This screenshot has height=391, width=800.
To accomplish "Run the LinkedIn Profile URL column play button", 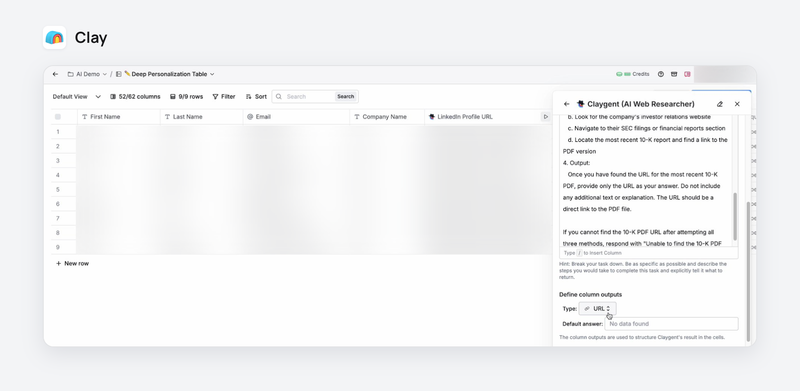I will pyautogui.click(x=545, y=117).
